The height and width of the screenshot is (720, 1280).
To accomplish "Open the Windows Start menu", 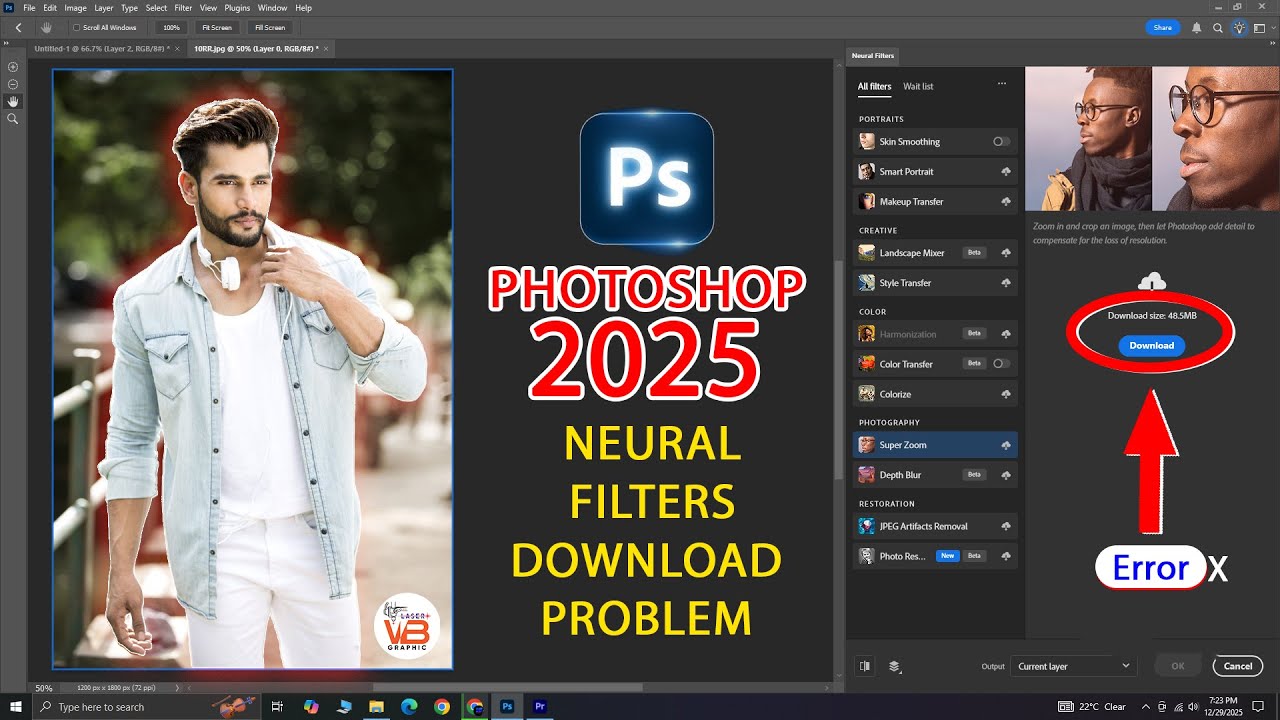I will pos(16,707).
